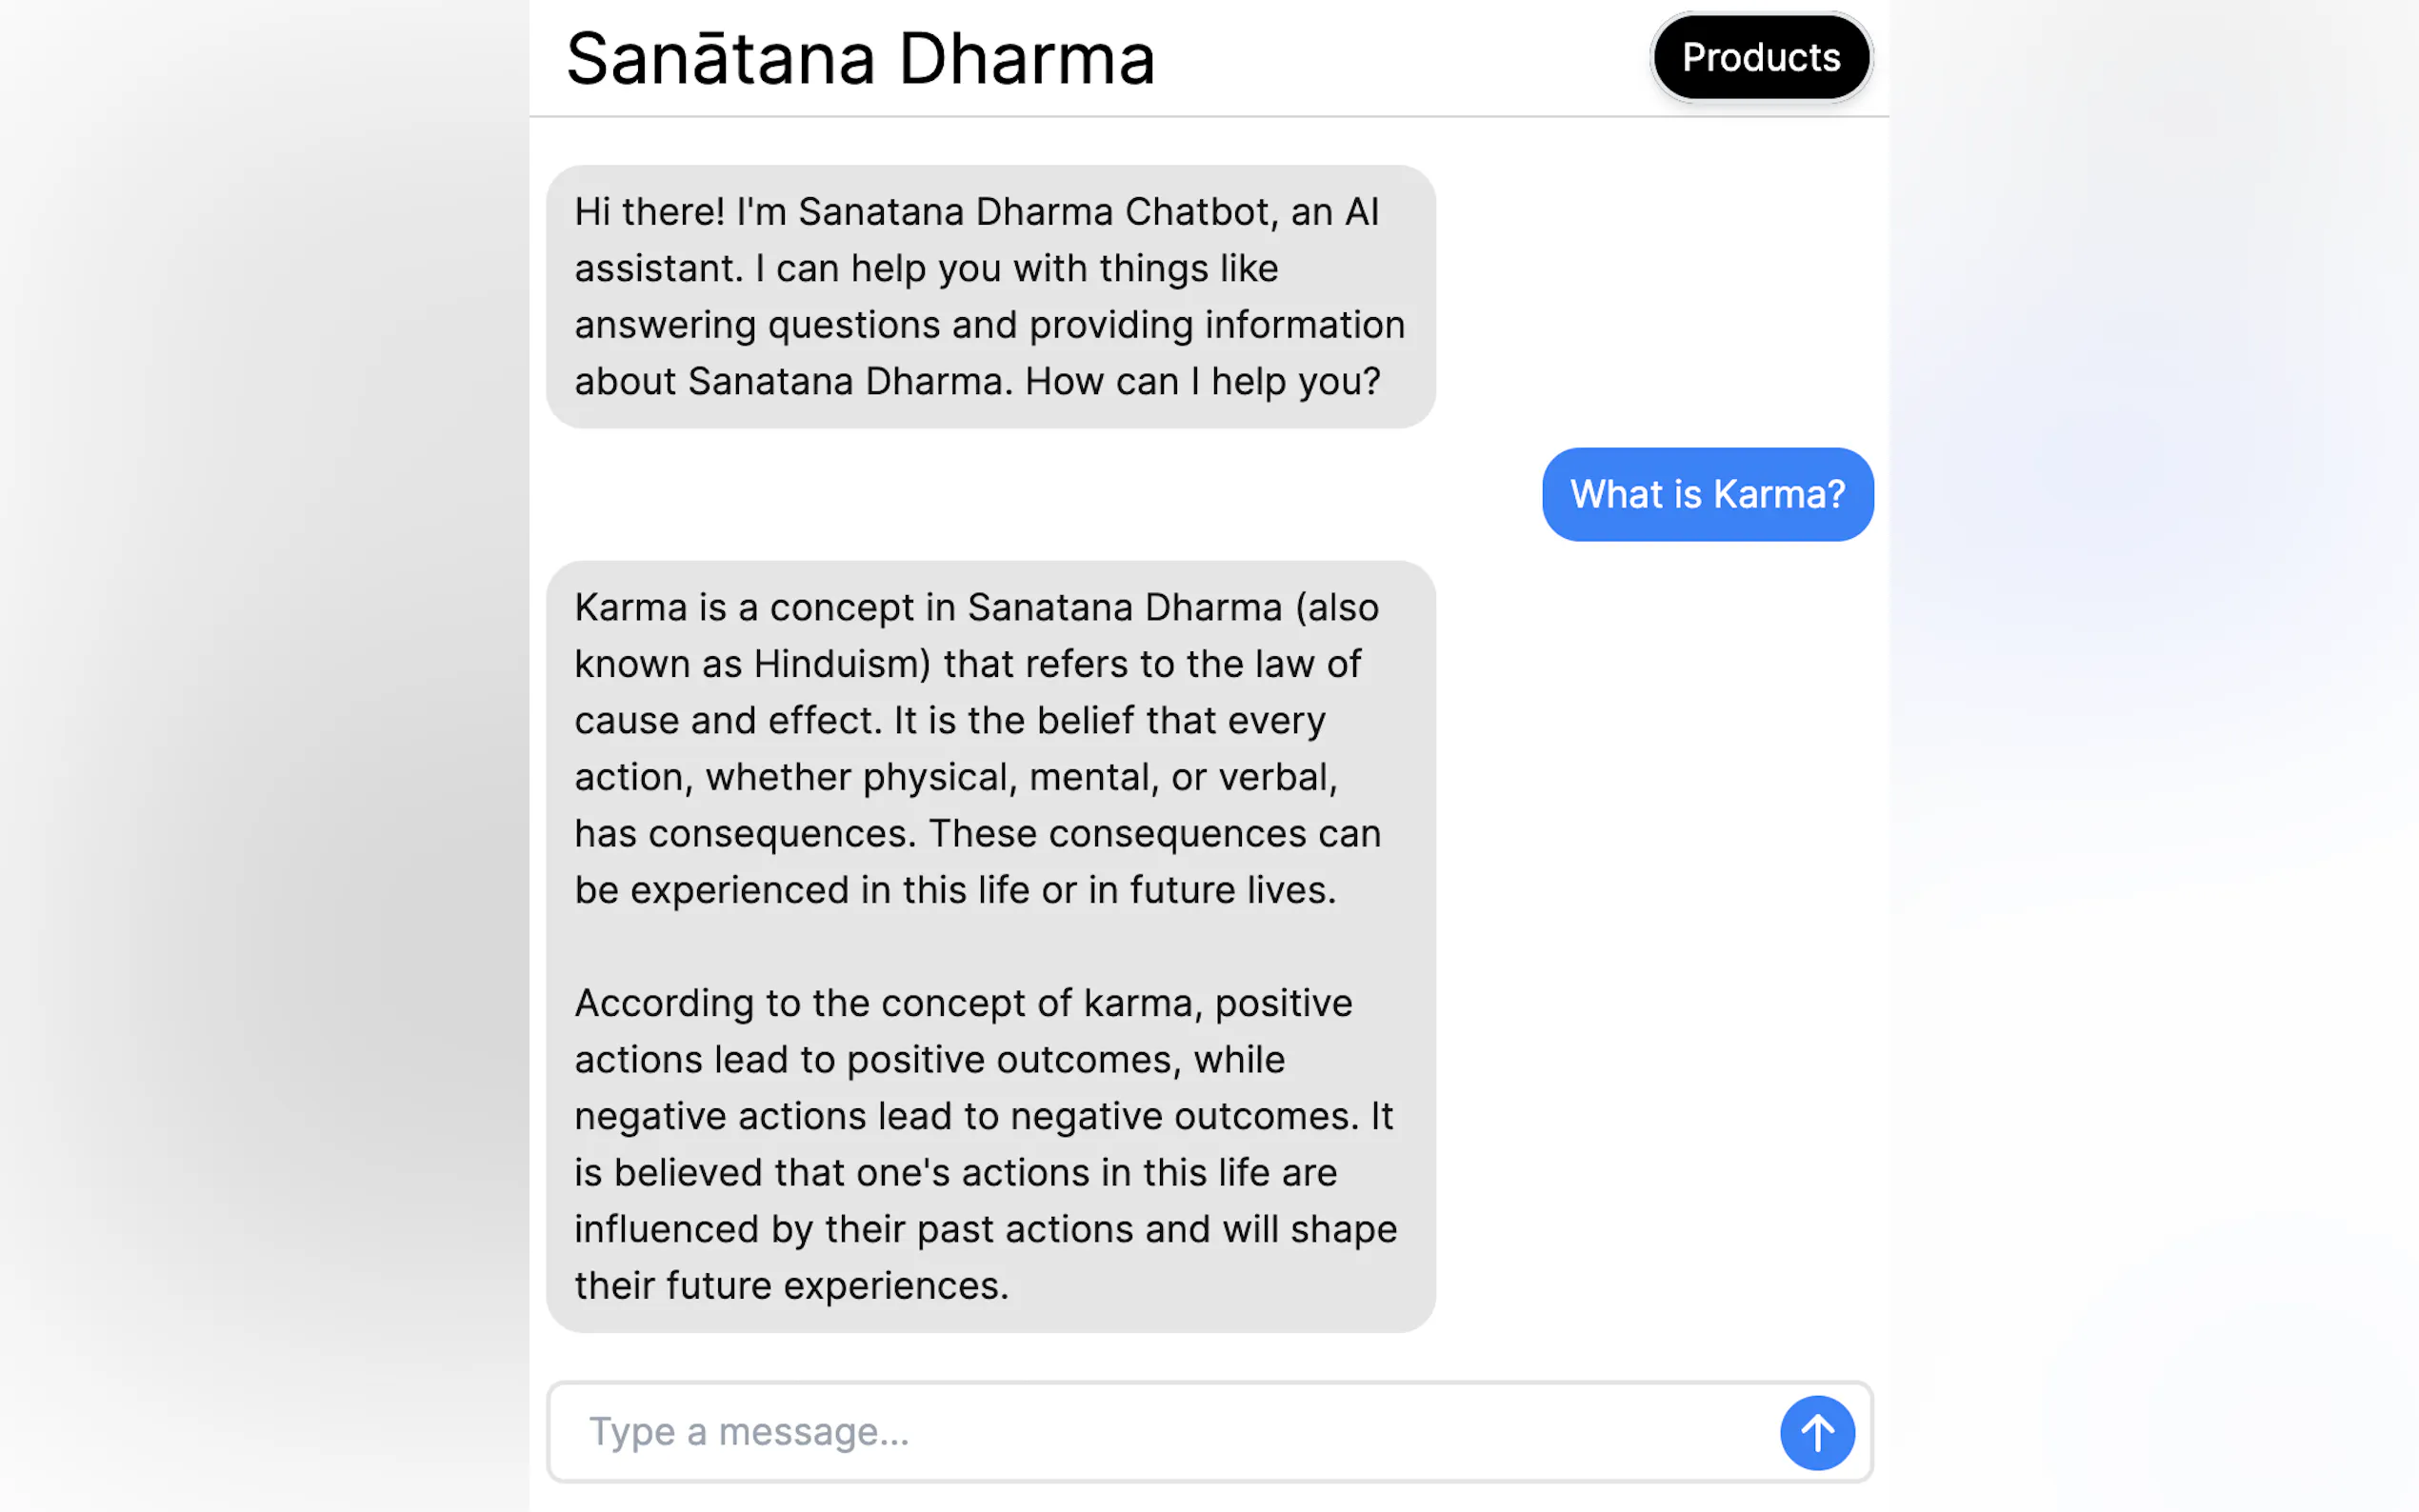
Task: Click the "Karma is a concept" paragraph
Action: (x=976, y=748)
